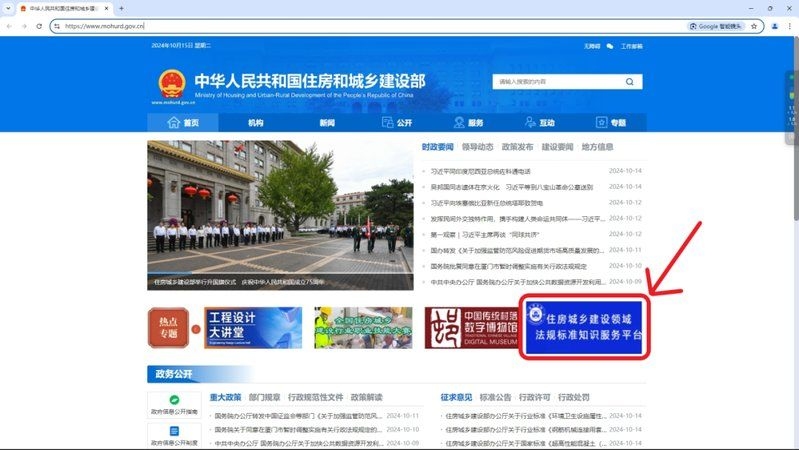Switch to the 部门规章 tab
Image resolution: width=799 pixels, height=450 pixels.
click(x=264, y=398)
